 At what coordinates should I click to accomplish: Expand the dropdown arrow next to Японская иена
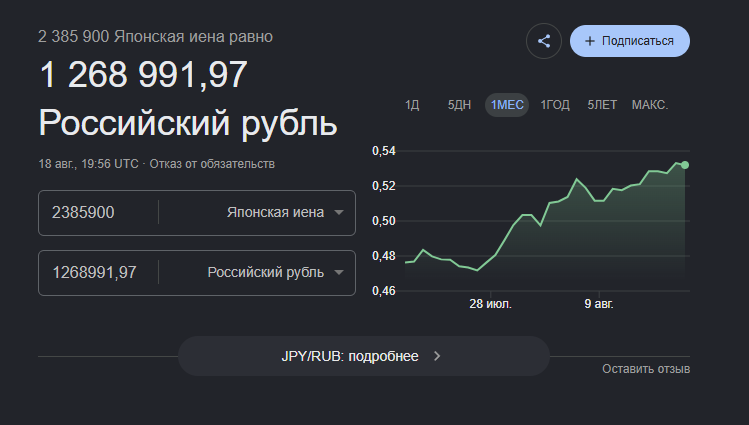339,212
